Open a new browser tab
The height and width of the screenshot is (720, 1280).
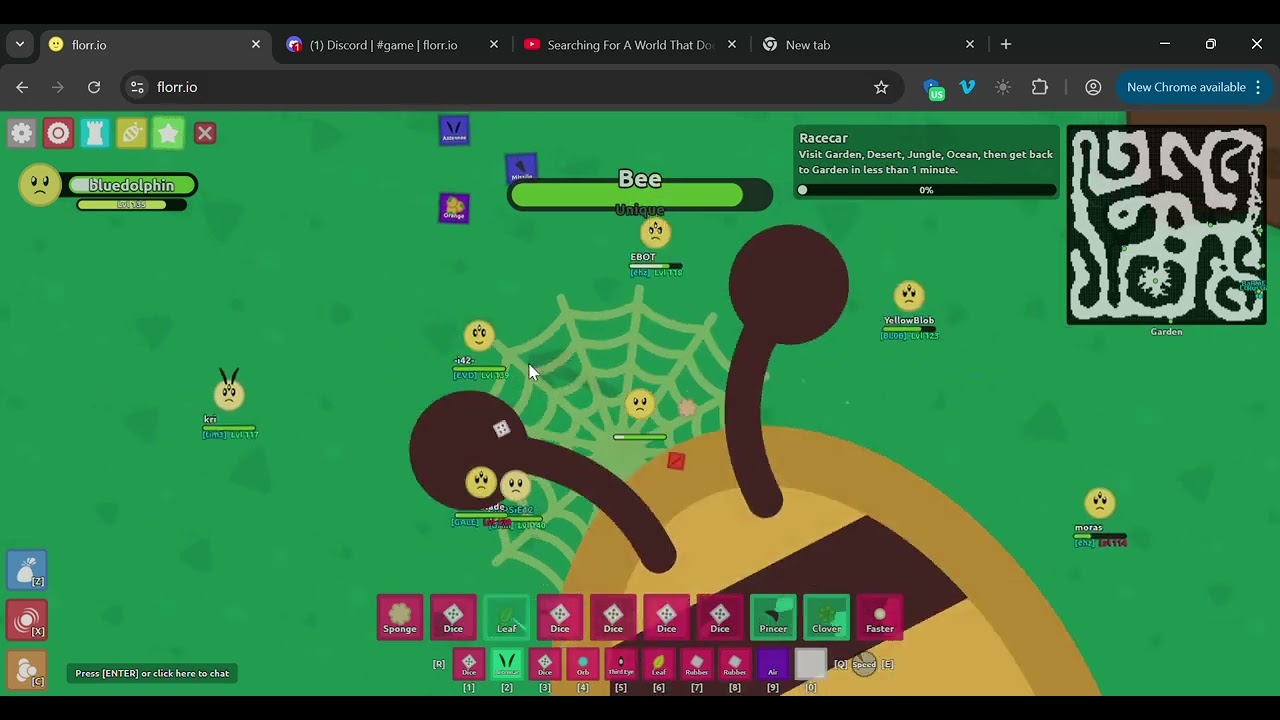[x=1006, y=44]
